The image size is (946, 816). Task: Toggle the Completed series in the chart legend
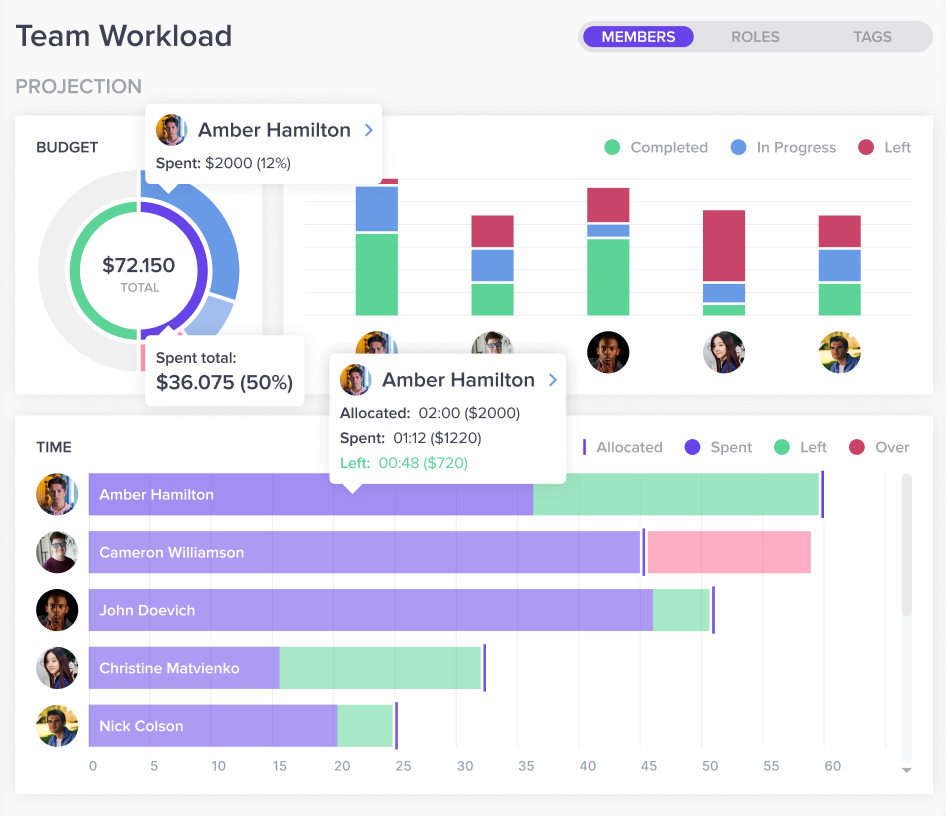[656, 147]
